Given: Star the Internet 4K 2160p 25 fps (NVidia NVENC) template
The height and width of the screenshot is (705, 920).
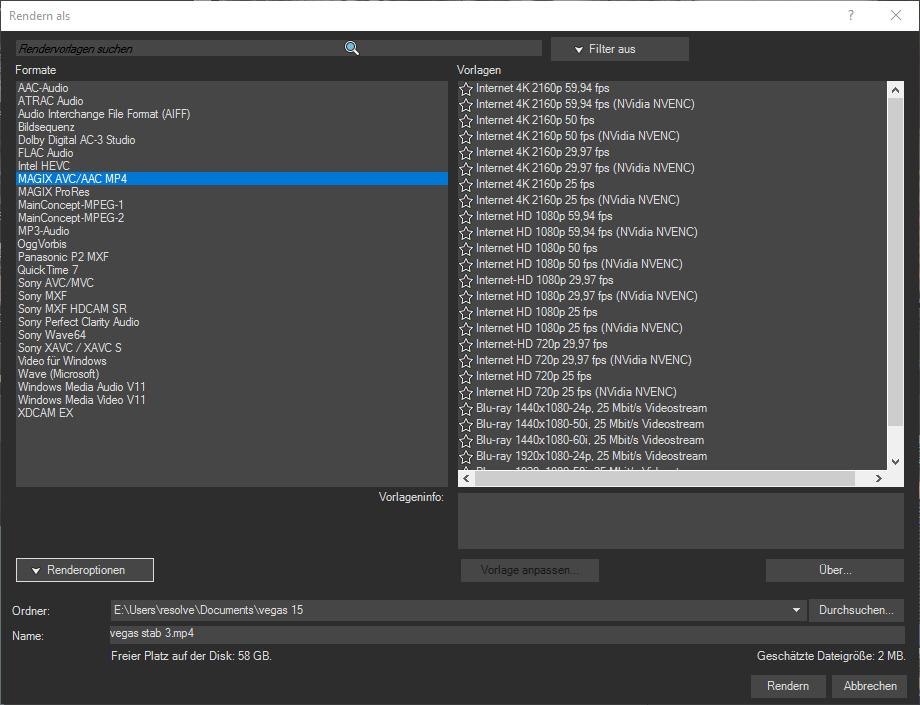Looking at the screenshot, I should (466, 201).
